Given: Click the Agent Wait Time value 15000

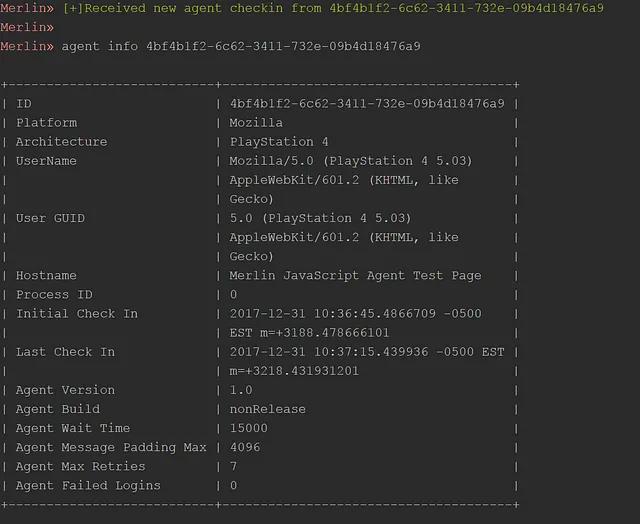Looking at the screenshot, I should pyautogui.click(x=248, y=428).
